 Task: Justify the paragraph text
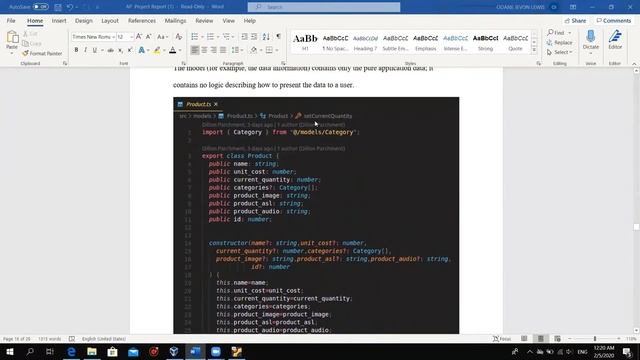click(x=223, y=50)
